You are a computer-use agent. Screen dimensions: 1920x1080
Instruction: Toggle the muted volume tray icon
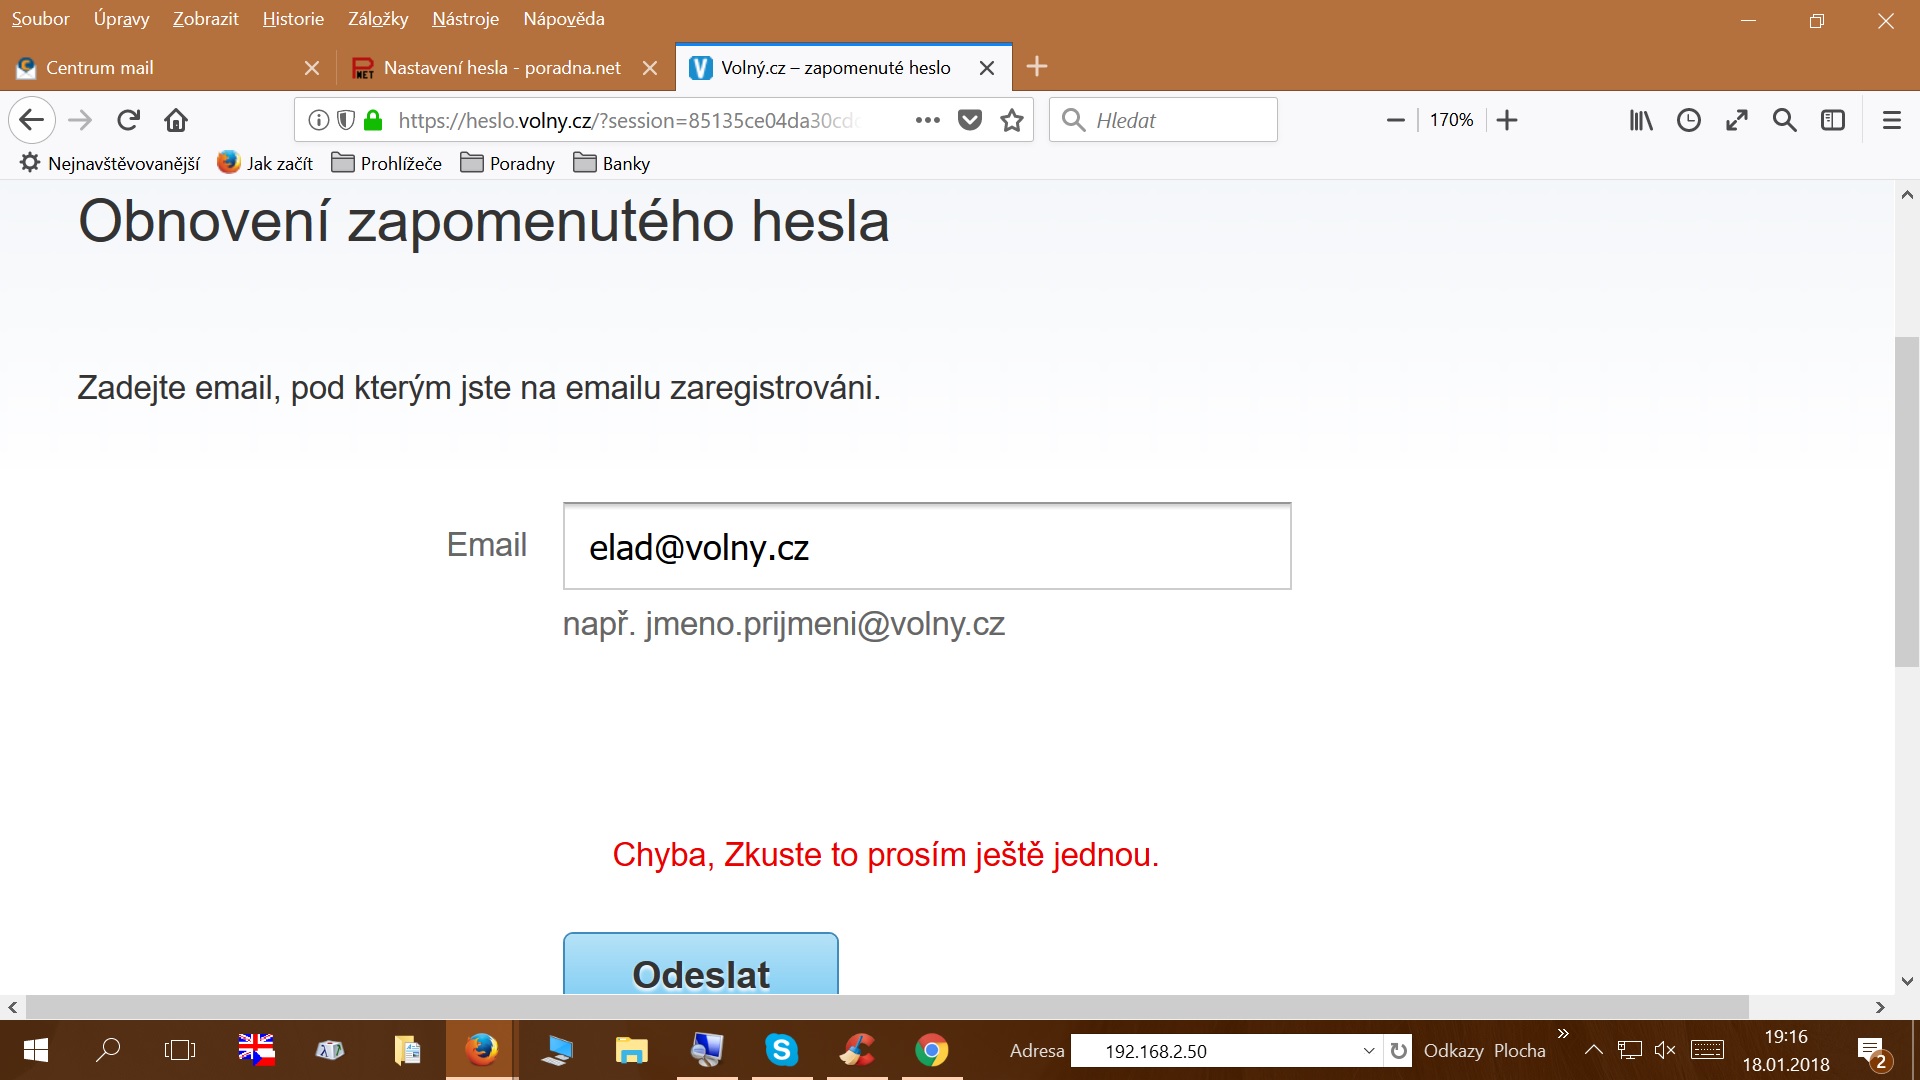pos(1664,1050)
